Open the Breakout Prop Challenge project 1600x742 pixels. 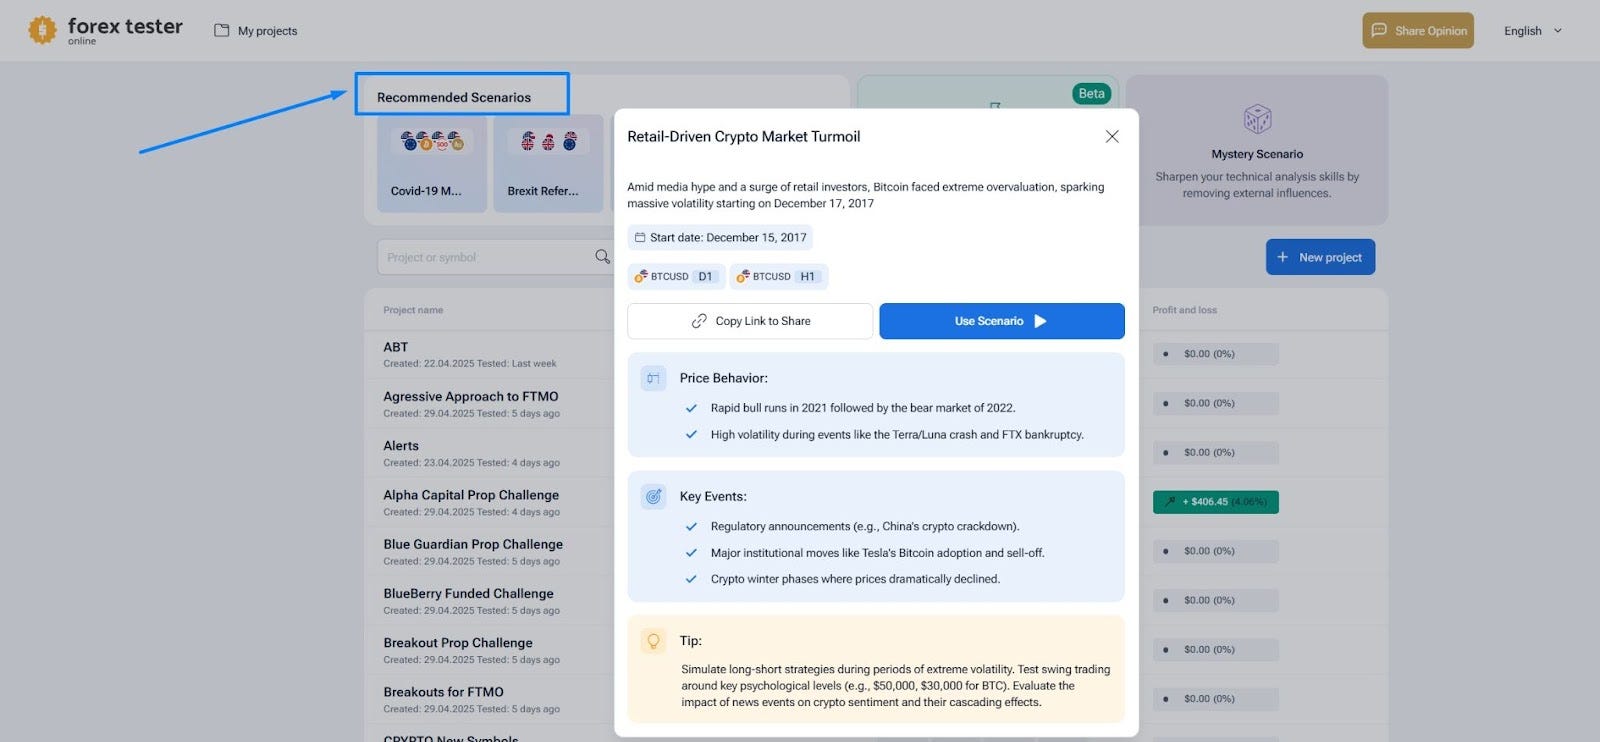click(x=458, y=643)
